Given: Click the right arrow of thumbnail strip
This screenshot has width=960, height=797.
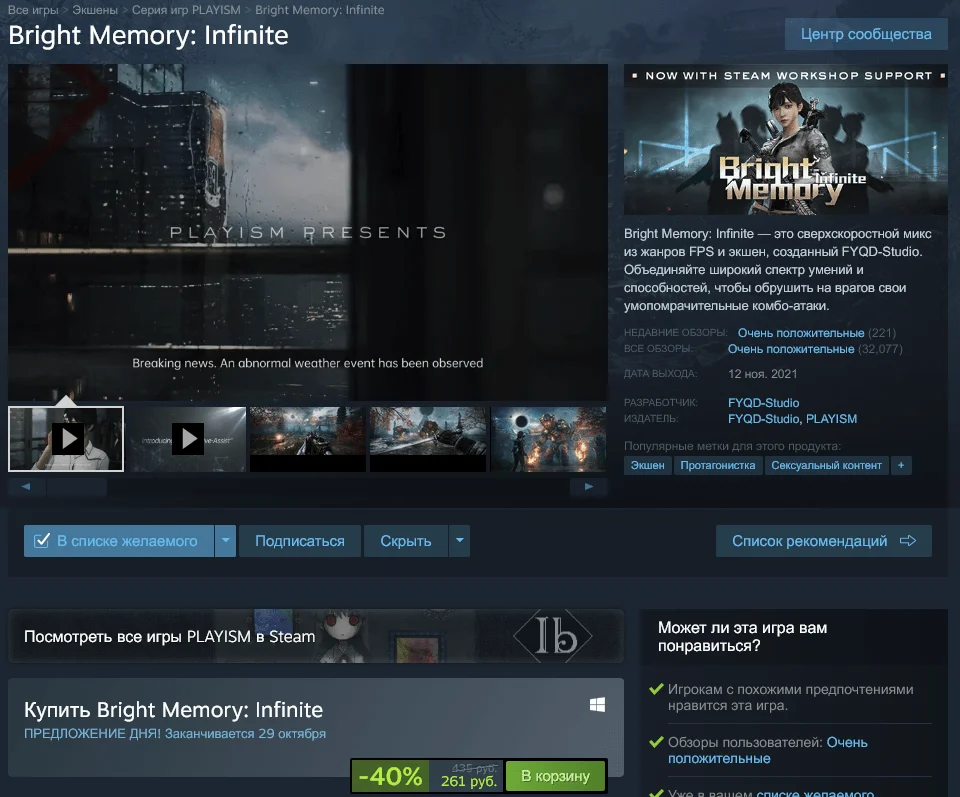Looking at the screenshot, I should pos(588,487).
